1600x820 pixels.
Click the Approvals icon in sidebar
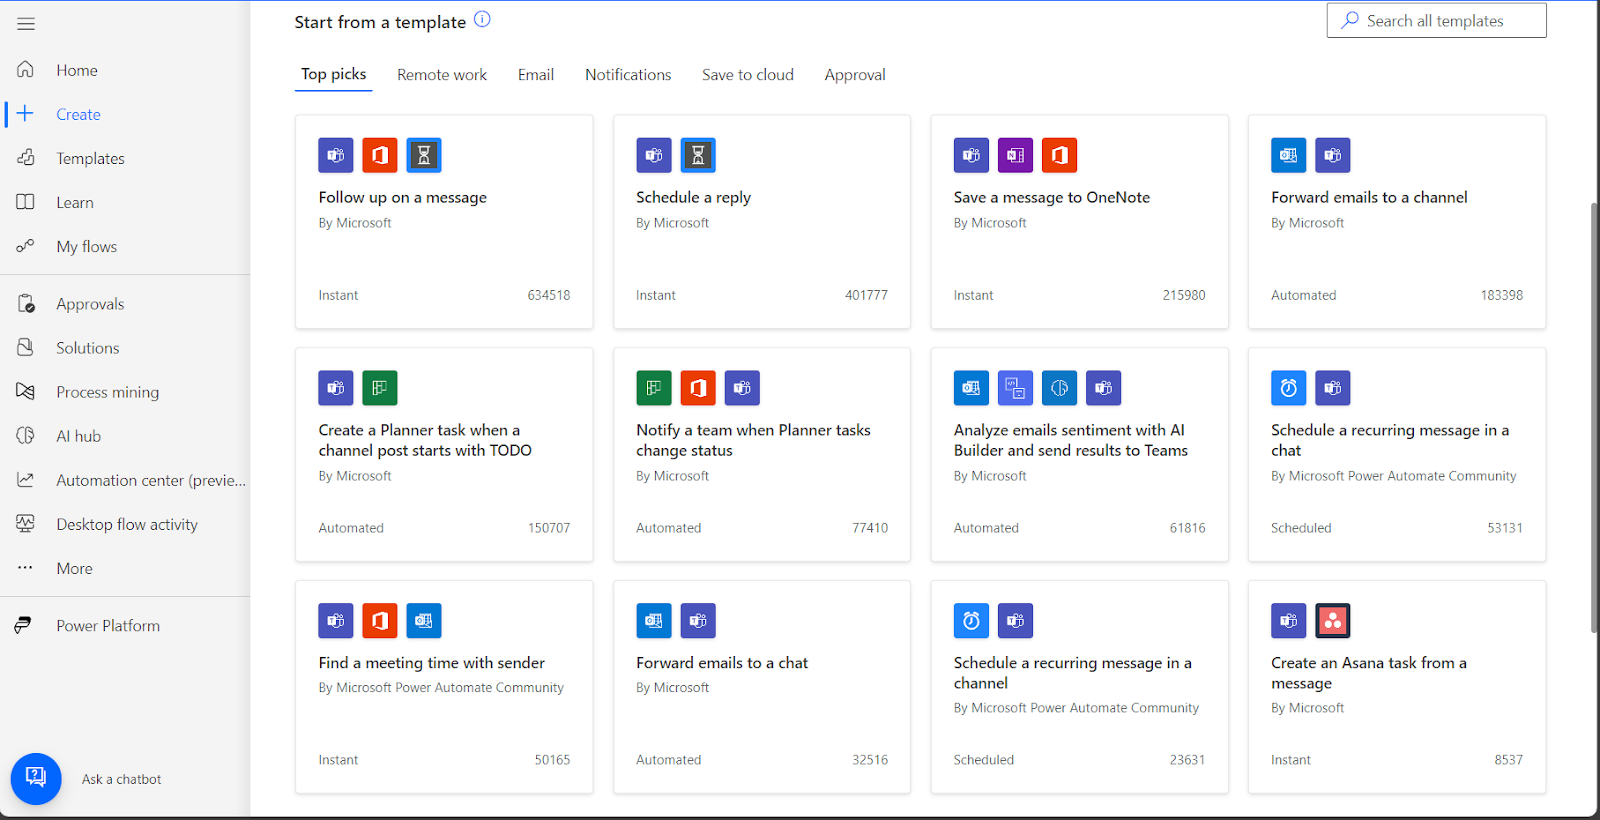pos(26,304)
